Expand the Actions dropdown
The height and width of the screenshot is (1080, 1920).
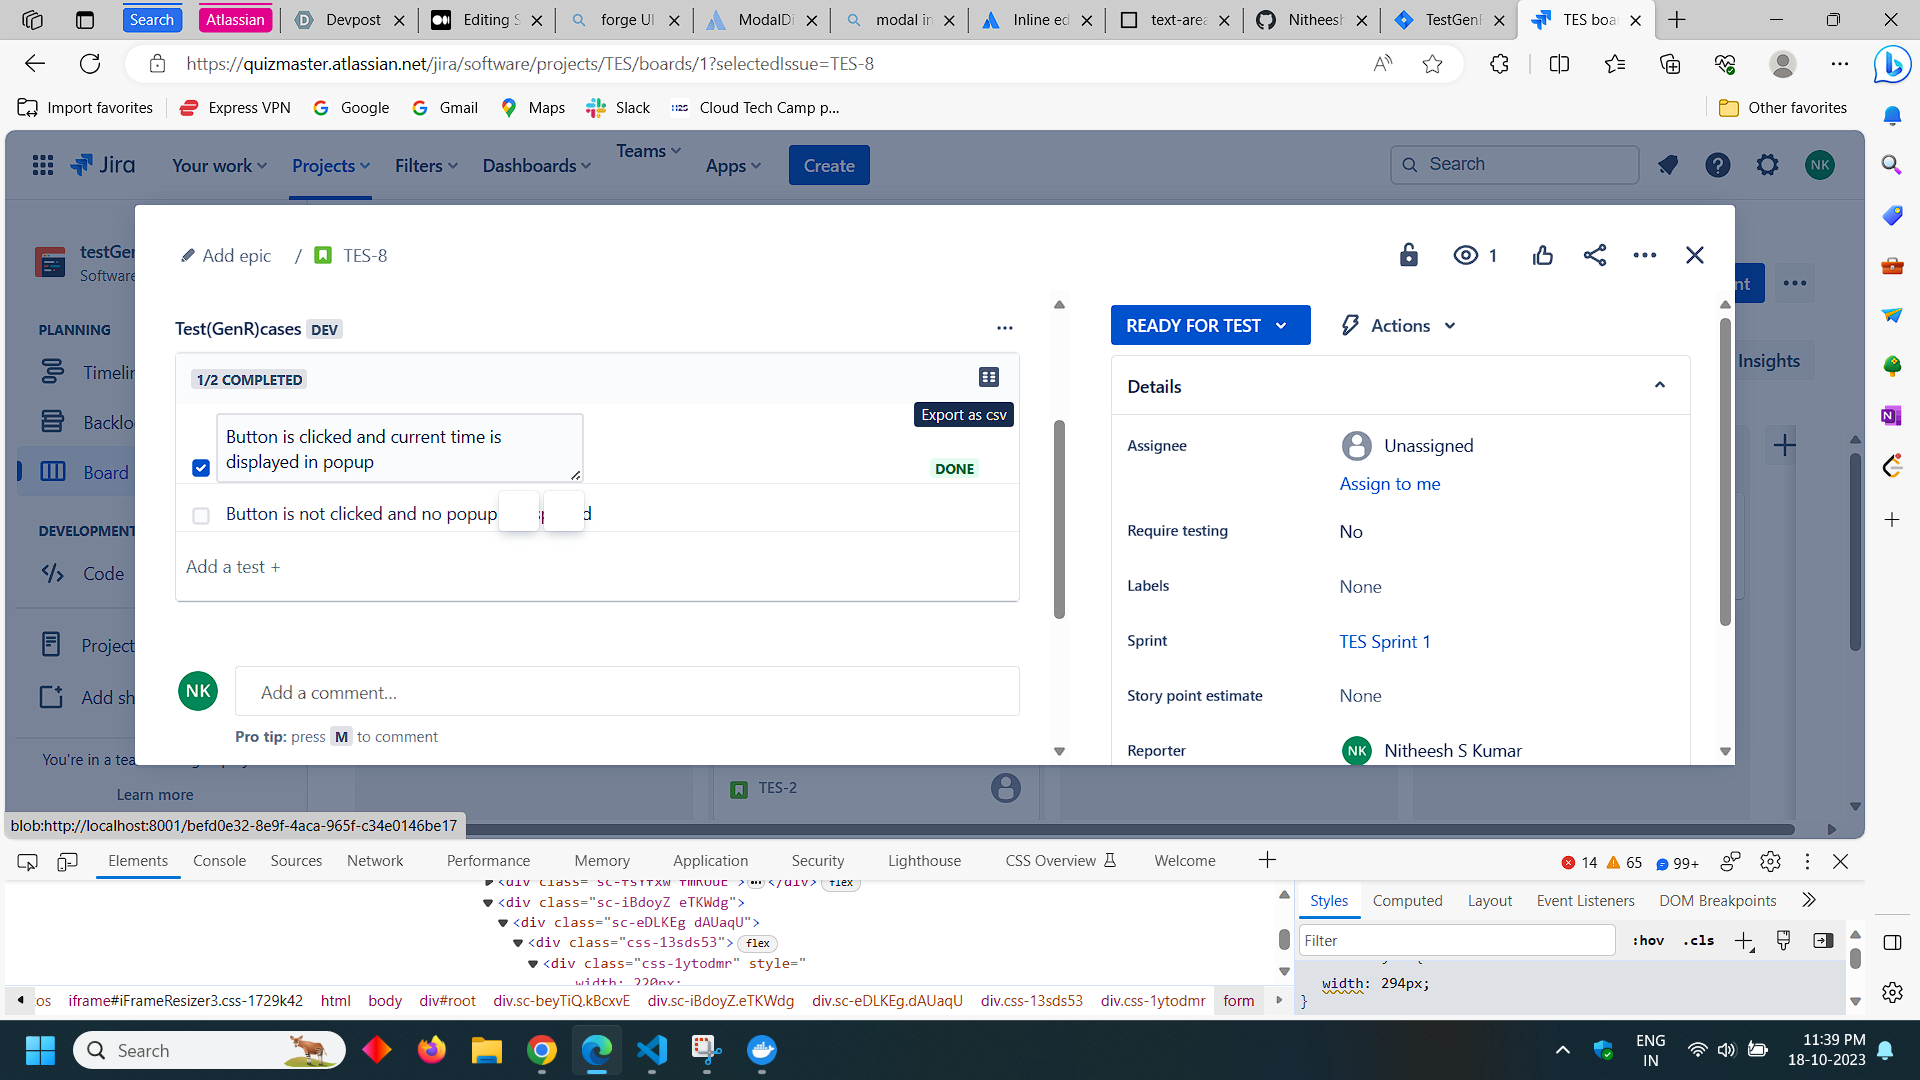point(1399,325)
